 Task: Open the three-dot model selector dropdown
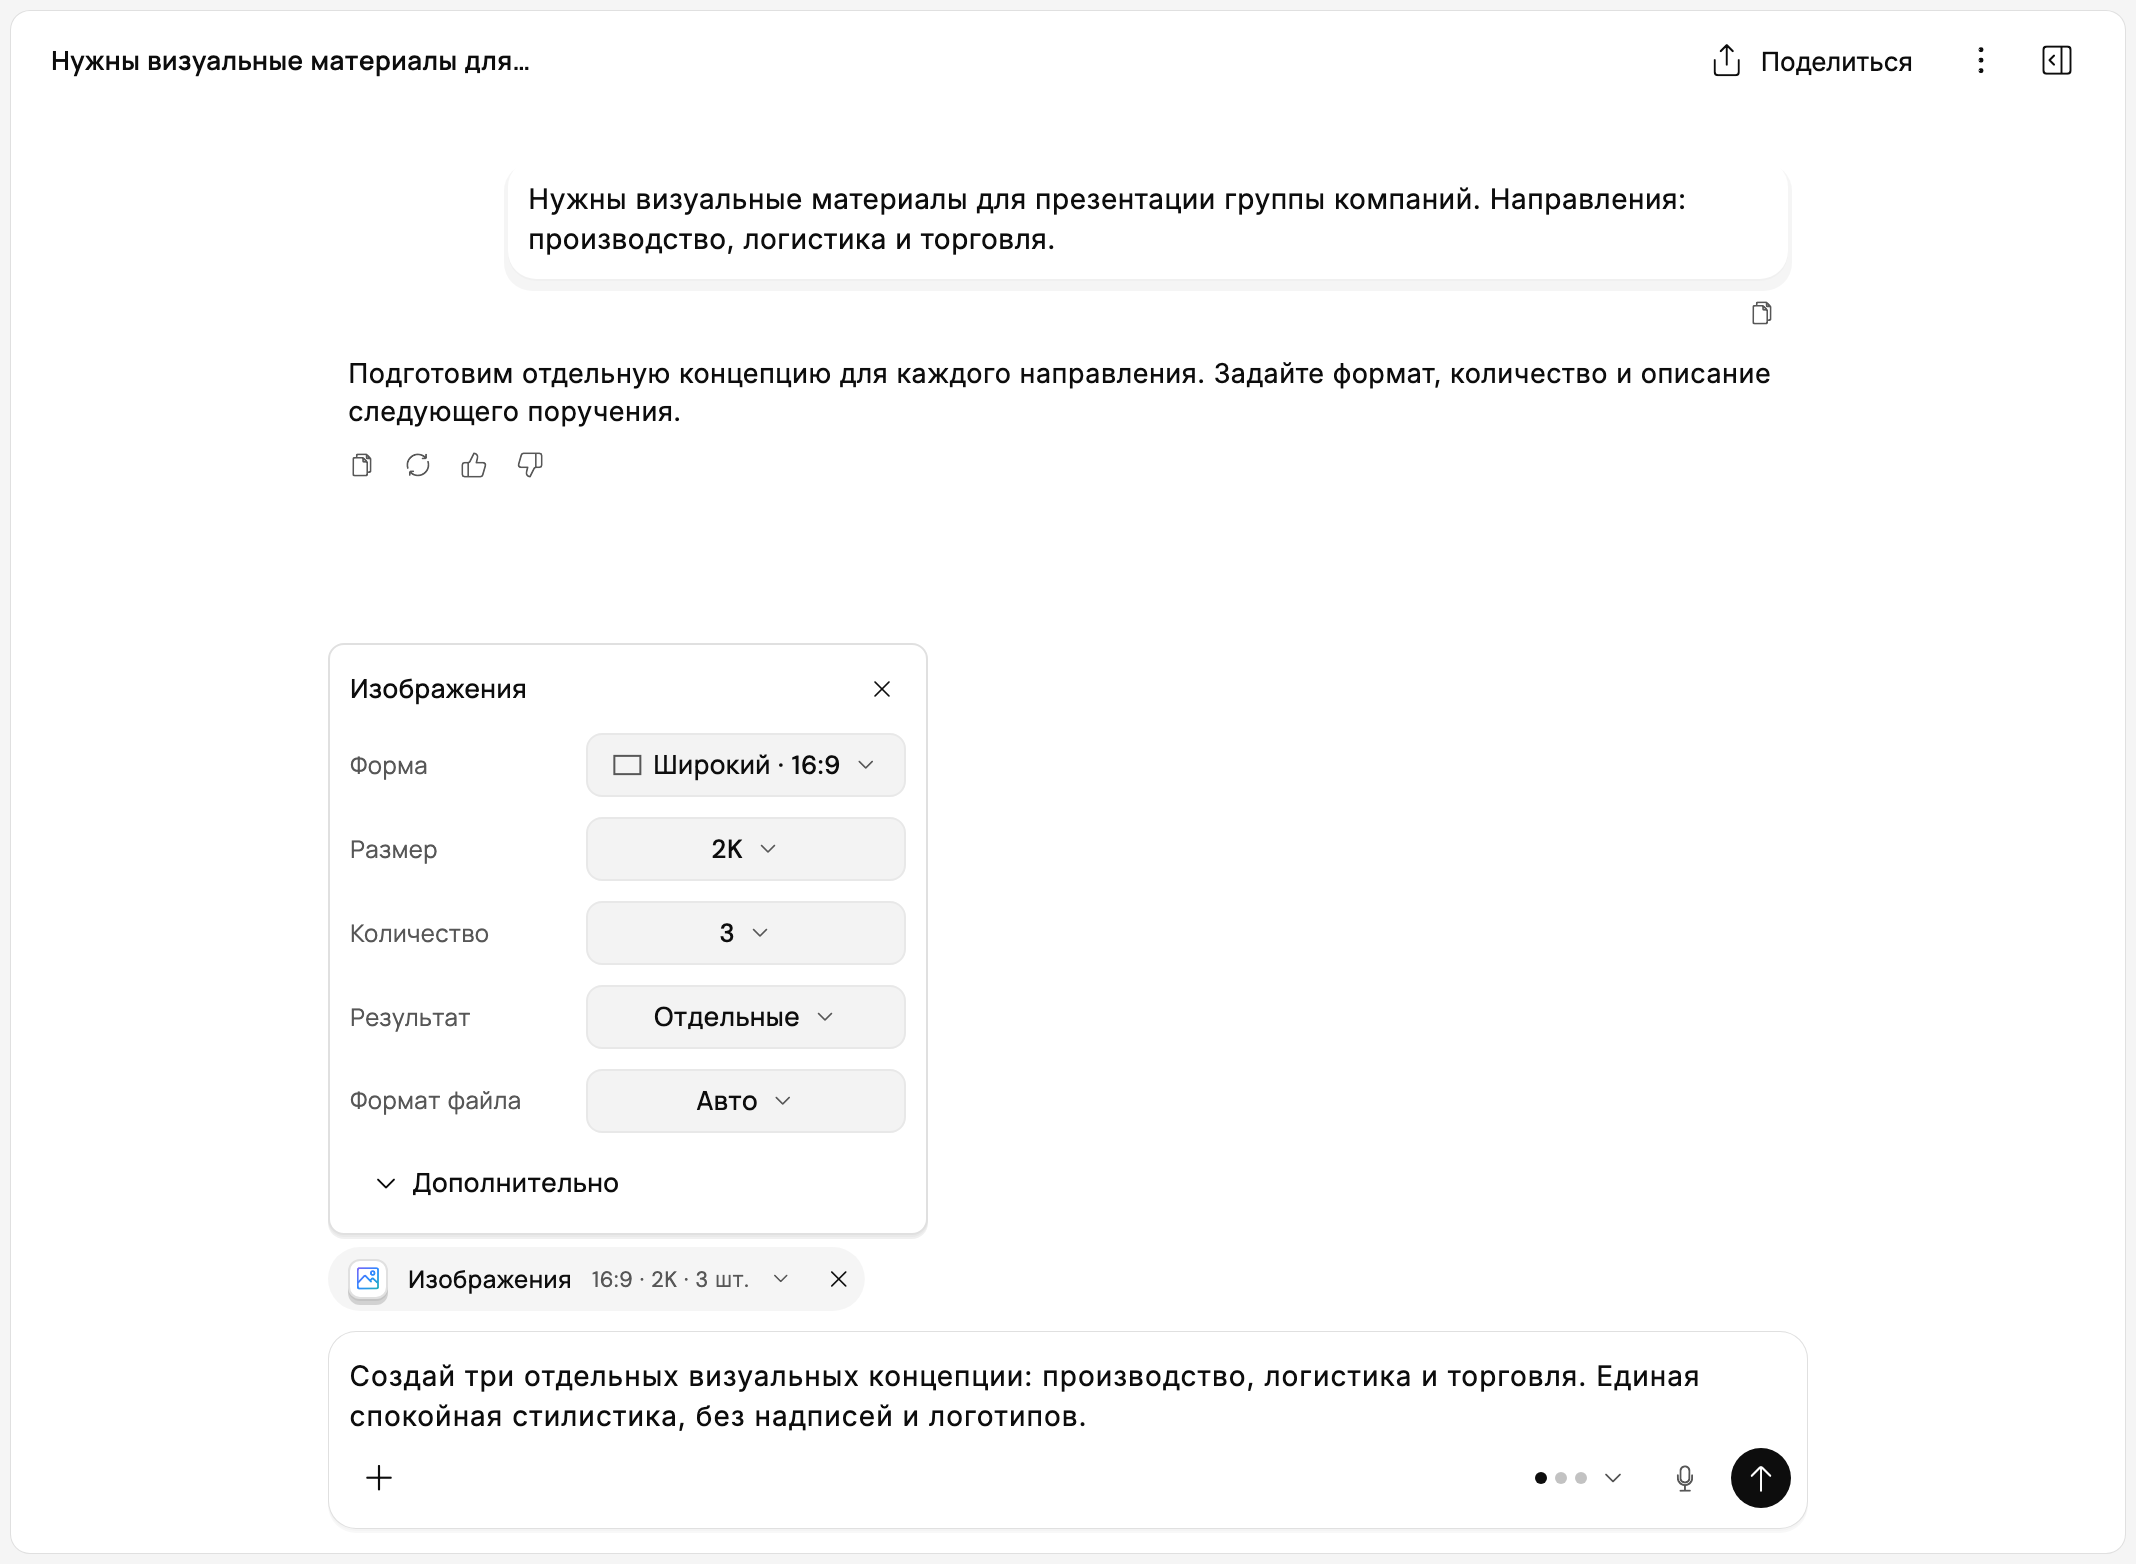pyautogui.click(x=1578, y=1478)
